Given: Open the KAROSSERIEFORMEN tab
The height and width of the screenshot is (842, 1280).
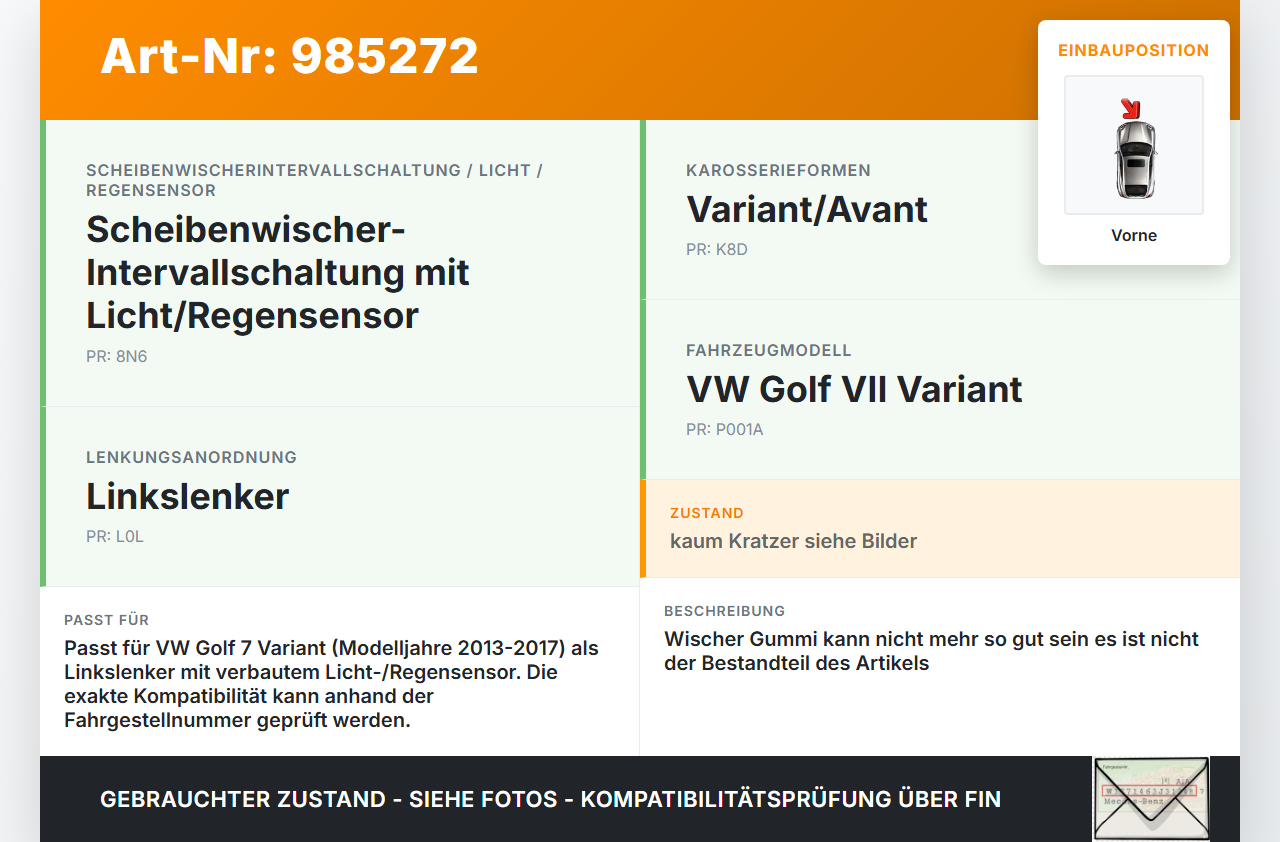Looking at the screenshot, I should coord(777,170).
